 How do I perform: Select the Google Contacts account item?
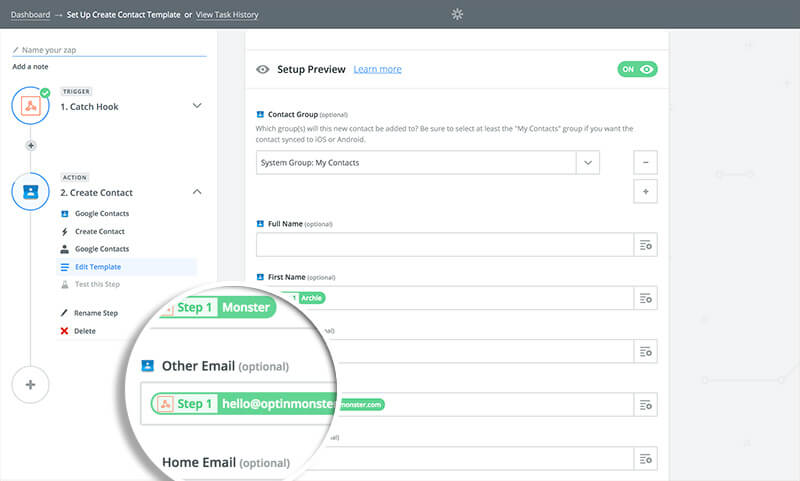(x=102, y=249)
